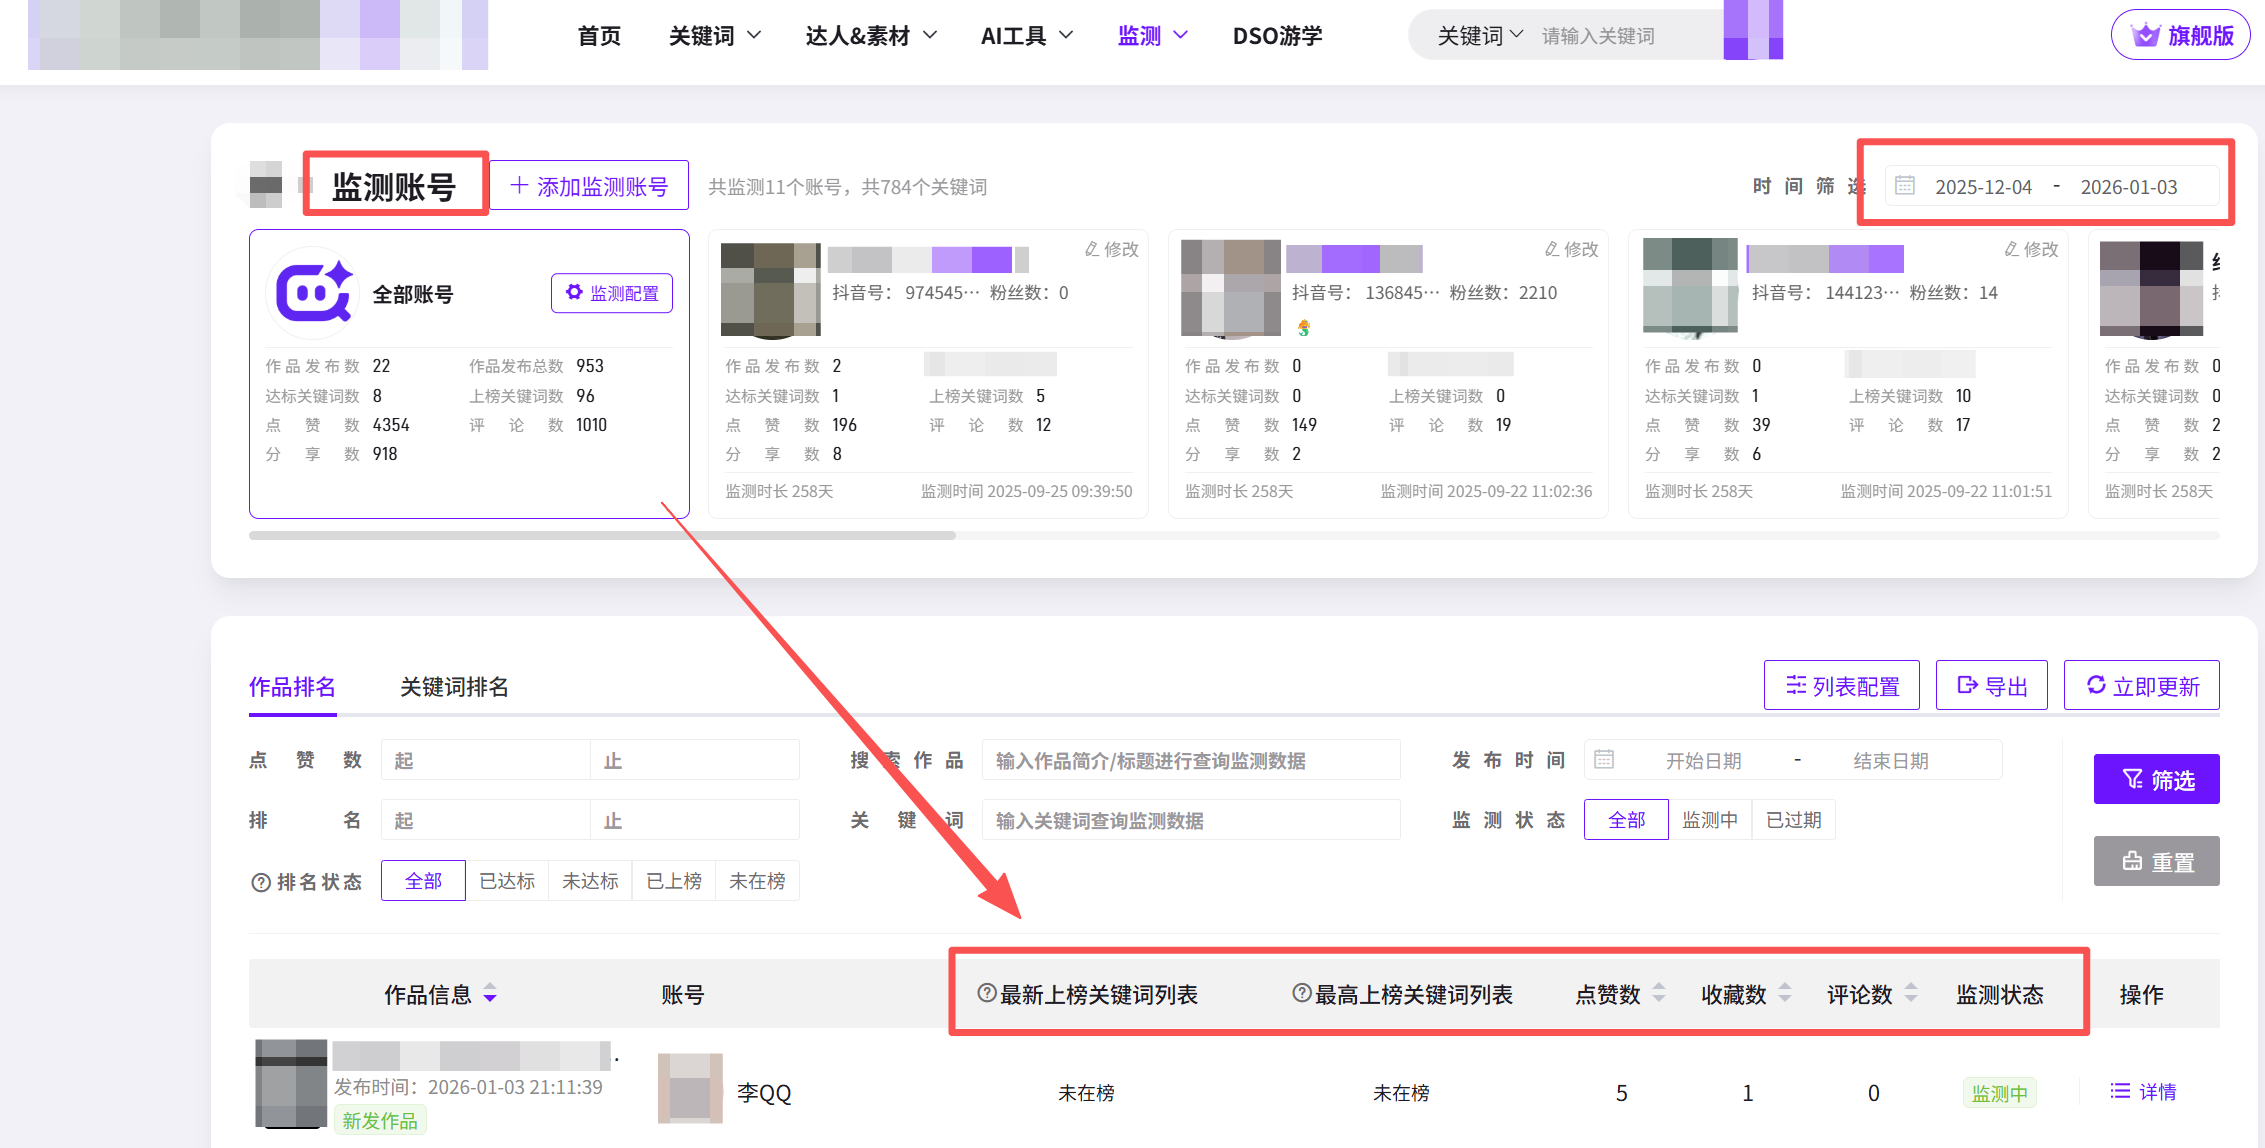The height and width of the screenshot is (1148, 2265).
Task: Click the 搜索作品 input field
Action: pos(1190,761)
